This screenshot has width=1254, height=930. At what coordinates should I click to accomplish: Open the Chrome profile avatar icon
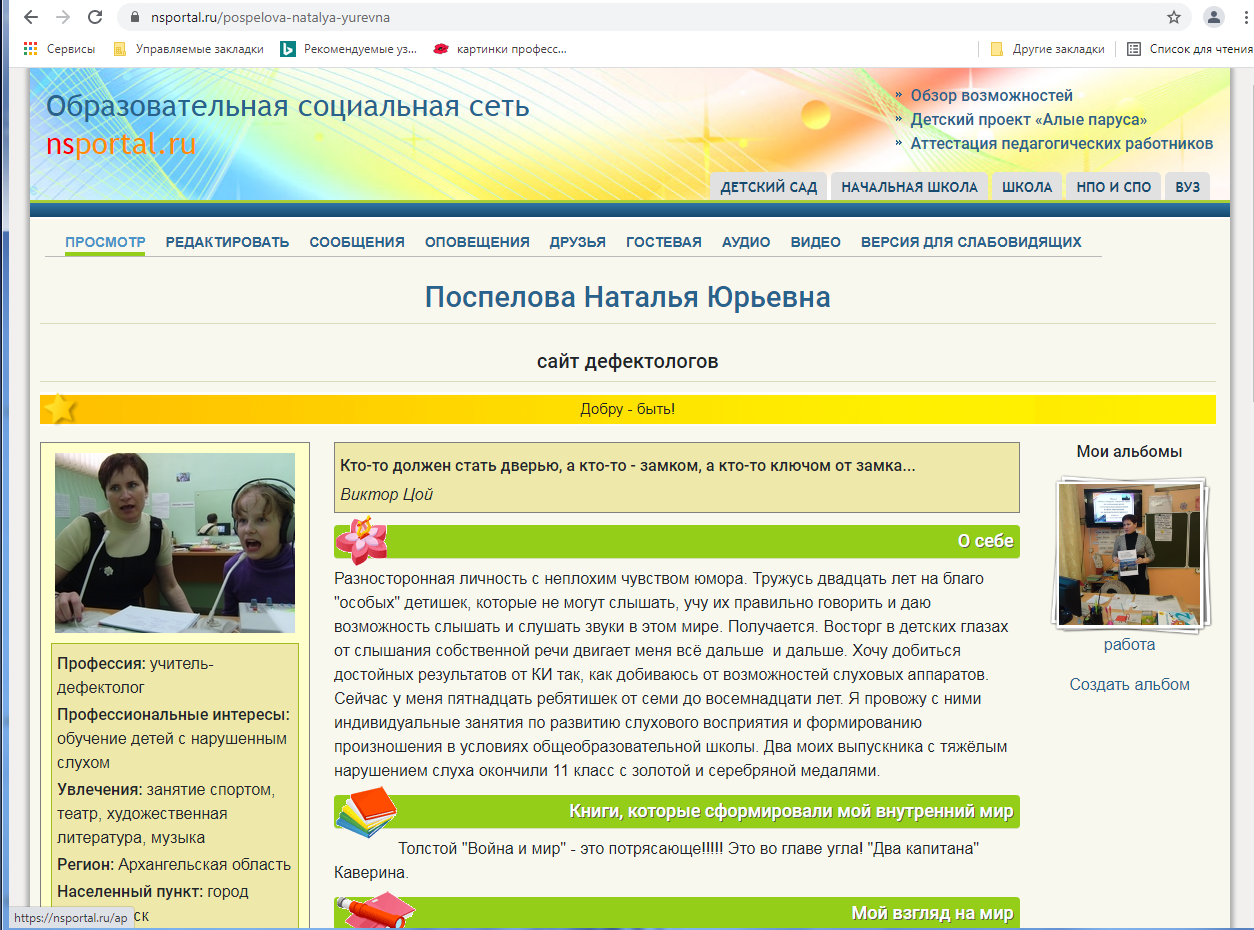click(1213, 17)
